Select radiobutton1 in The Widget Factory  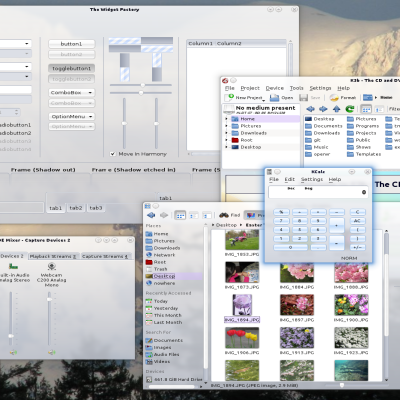(x=15, y=125)
